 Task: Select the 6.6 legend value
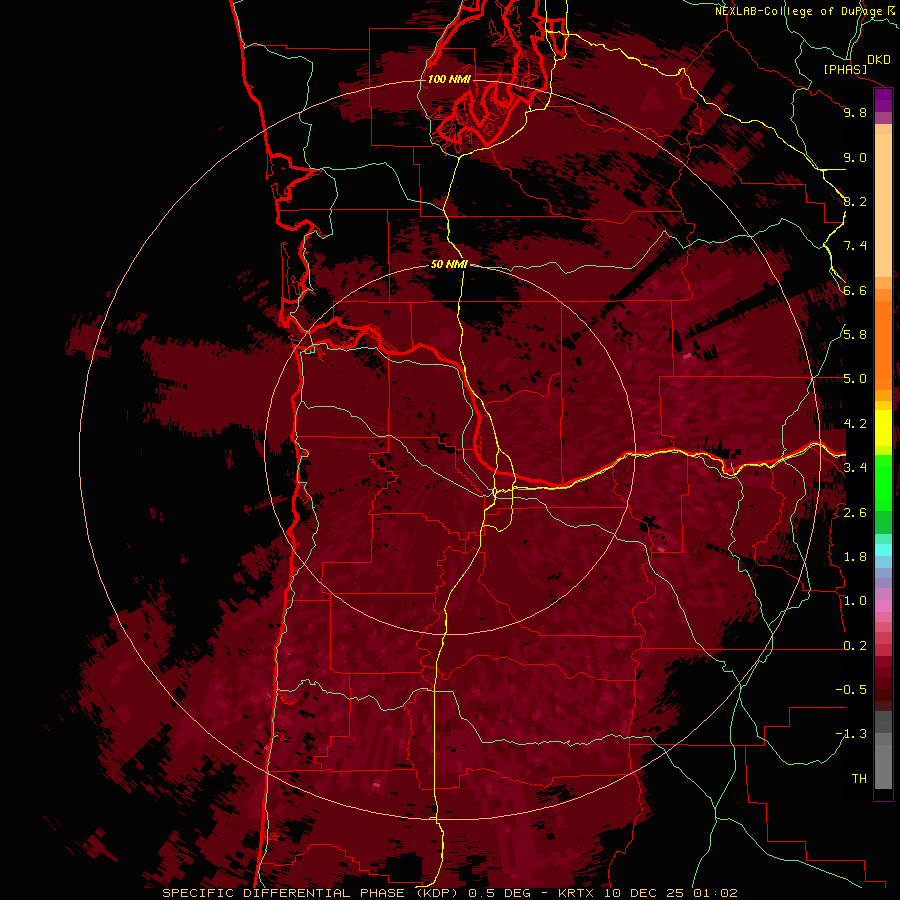855,290
